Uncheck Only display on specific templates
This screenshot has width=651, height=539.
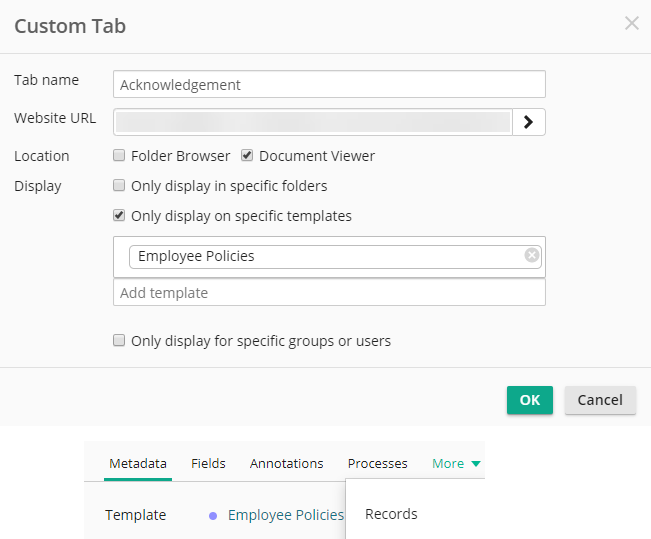pyautogui.click(x=120, y=216)
